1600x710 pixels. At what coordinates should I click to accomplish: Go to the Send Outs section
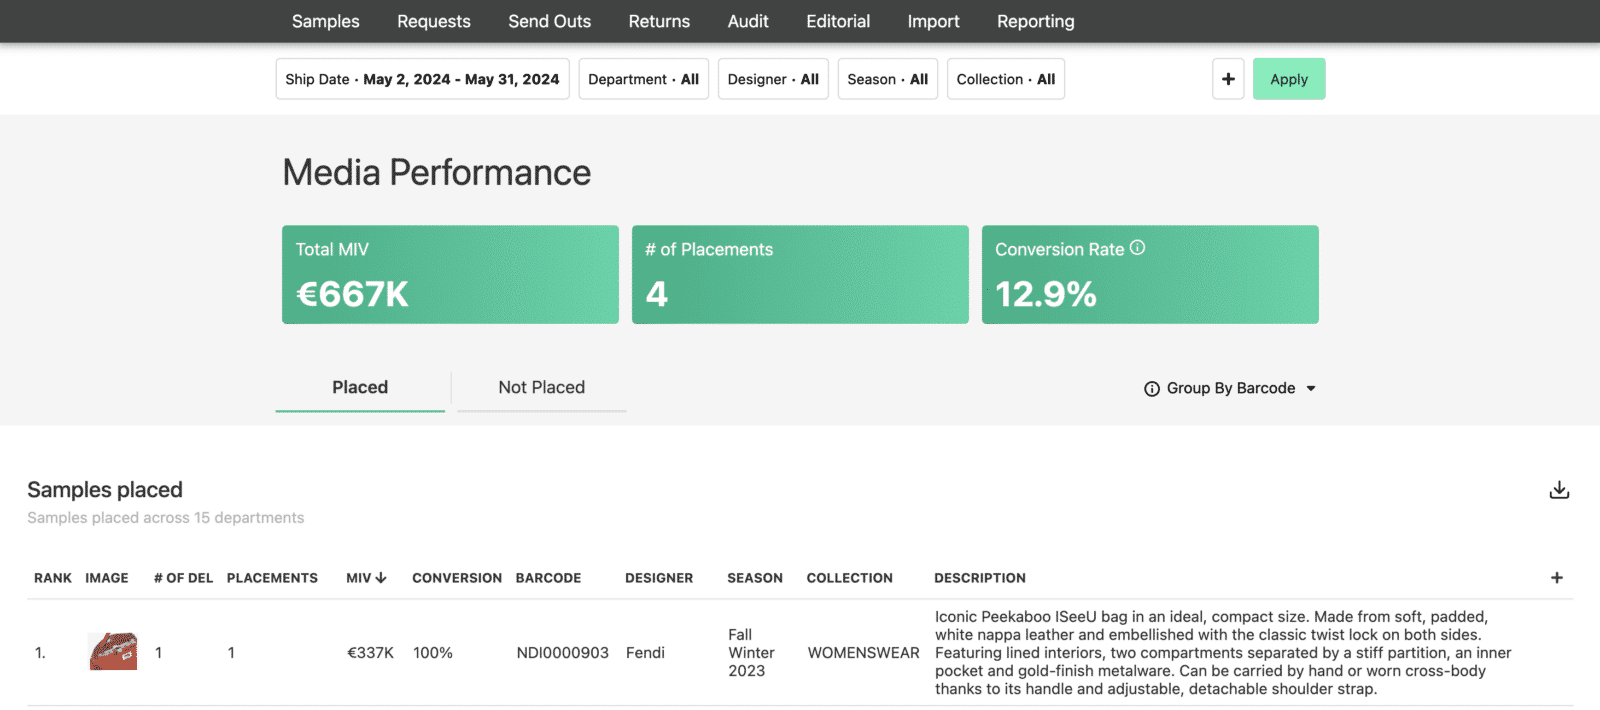click(x=549, y=21)
